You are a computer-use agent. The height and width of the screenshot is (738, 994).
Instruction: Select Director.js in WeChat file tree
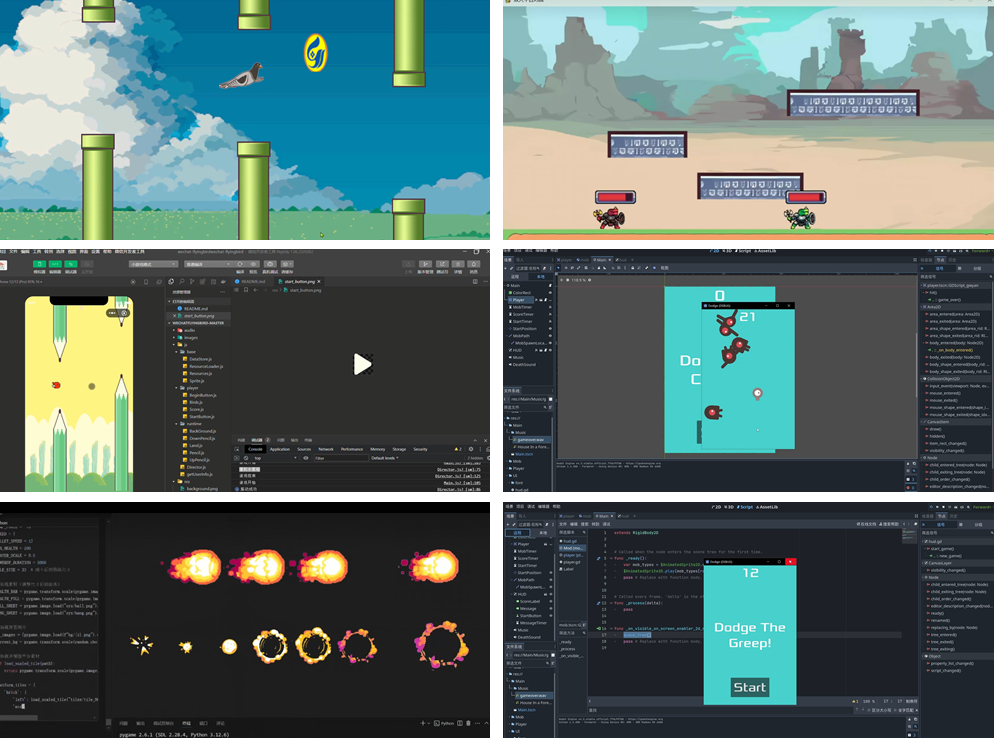(x=195, y=467)
